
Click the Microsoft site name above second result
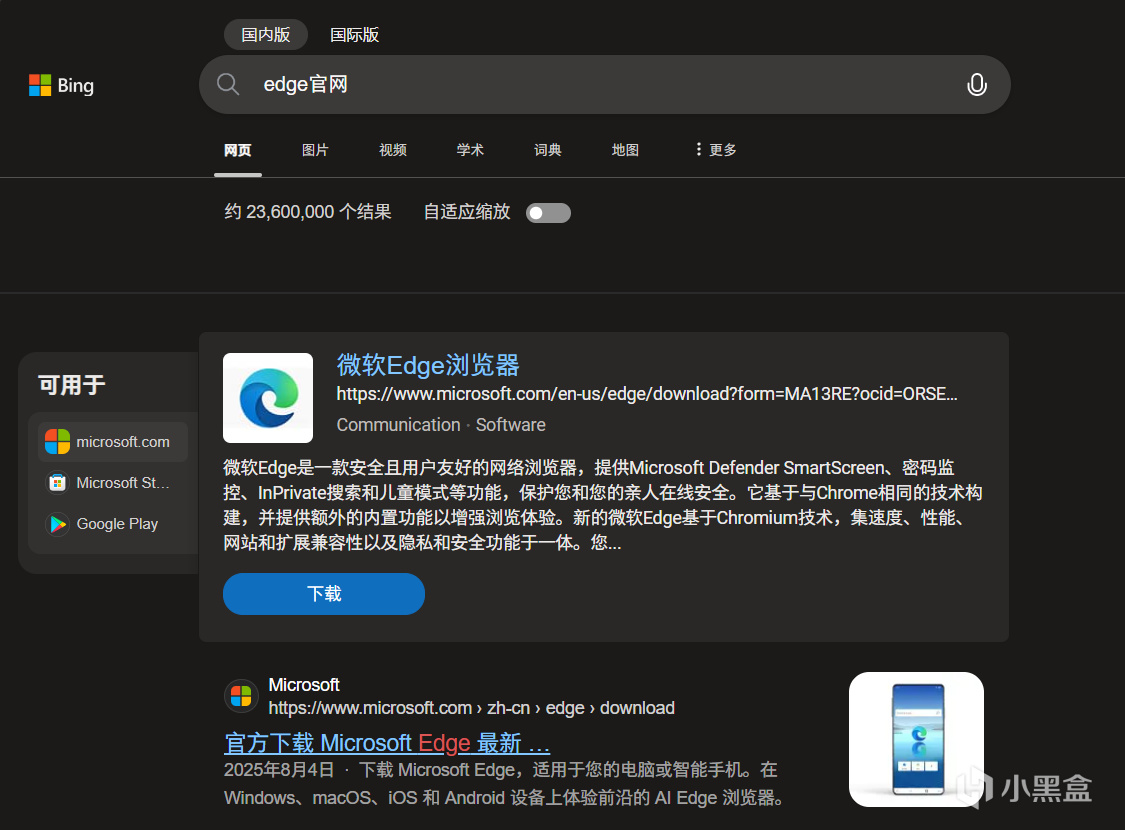pyautogui.click(x=303, y=685)
